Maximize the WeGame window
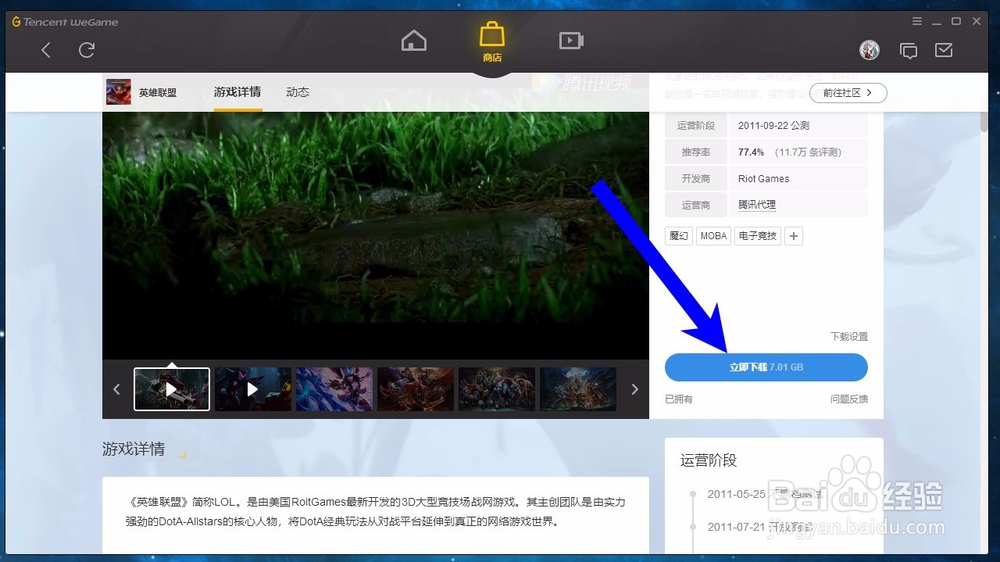Image resolution: width=1000 pixels, height=562 pixels. 956,21
